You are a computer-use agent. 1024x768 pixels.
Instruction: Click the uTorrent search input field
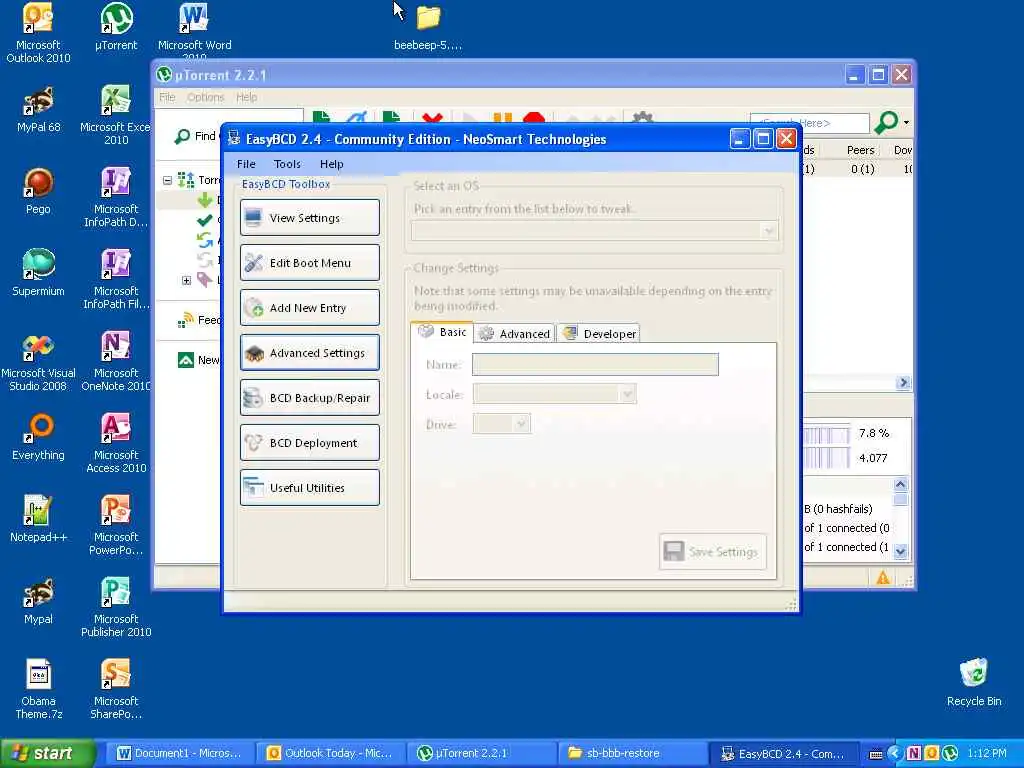coord(810,123)
